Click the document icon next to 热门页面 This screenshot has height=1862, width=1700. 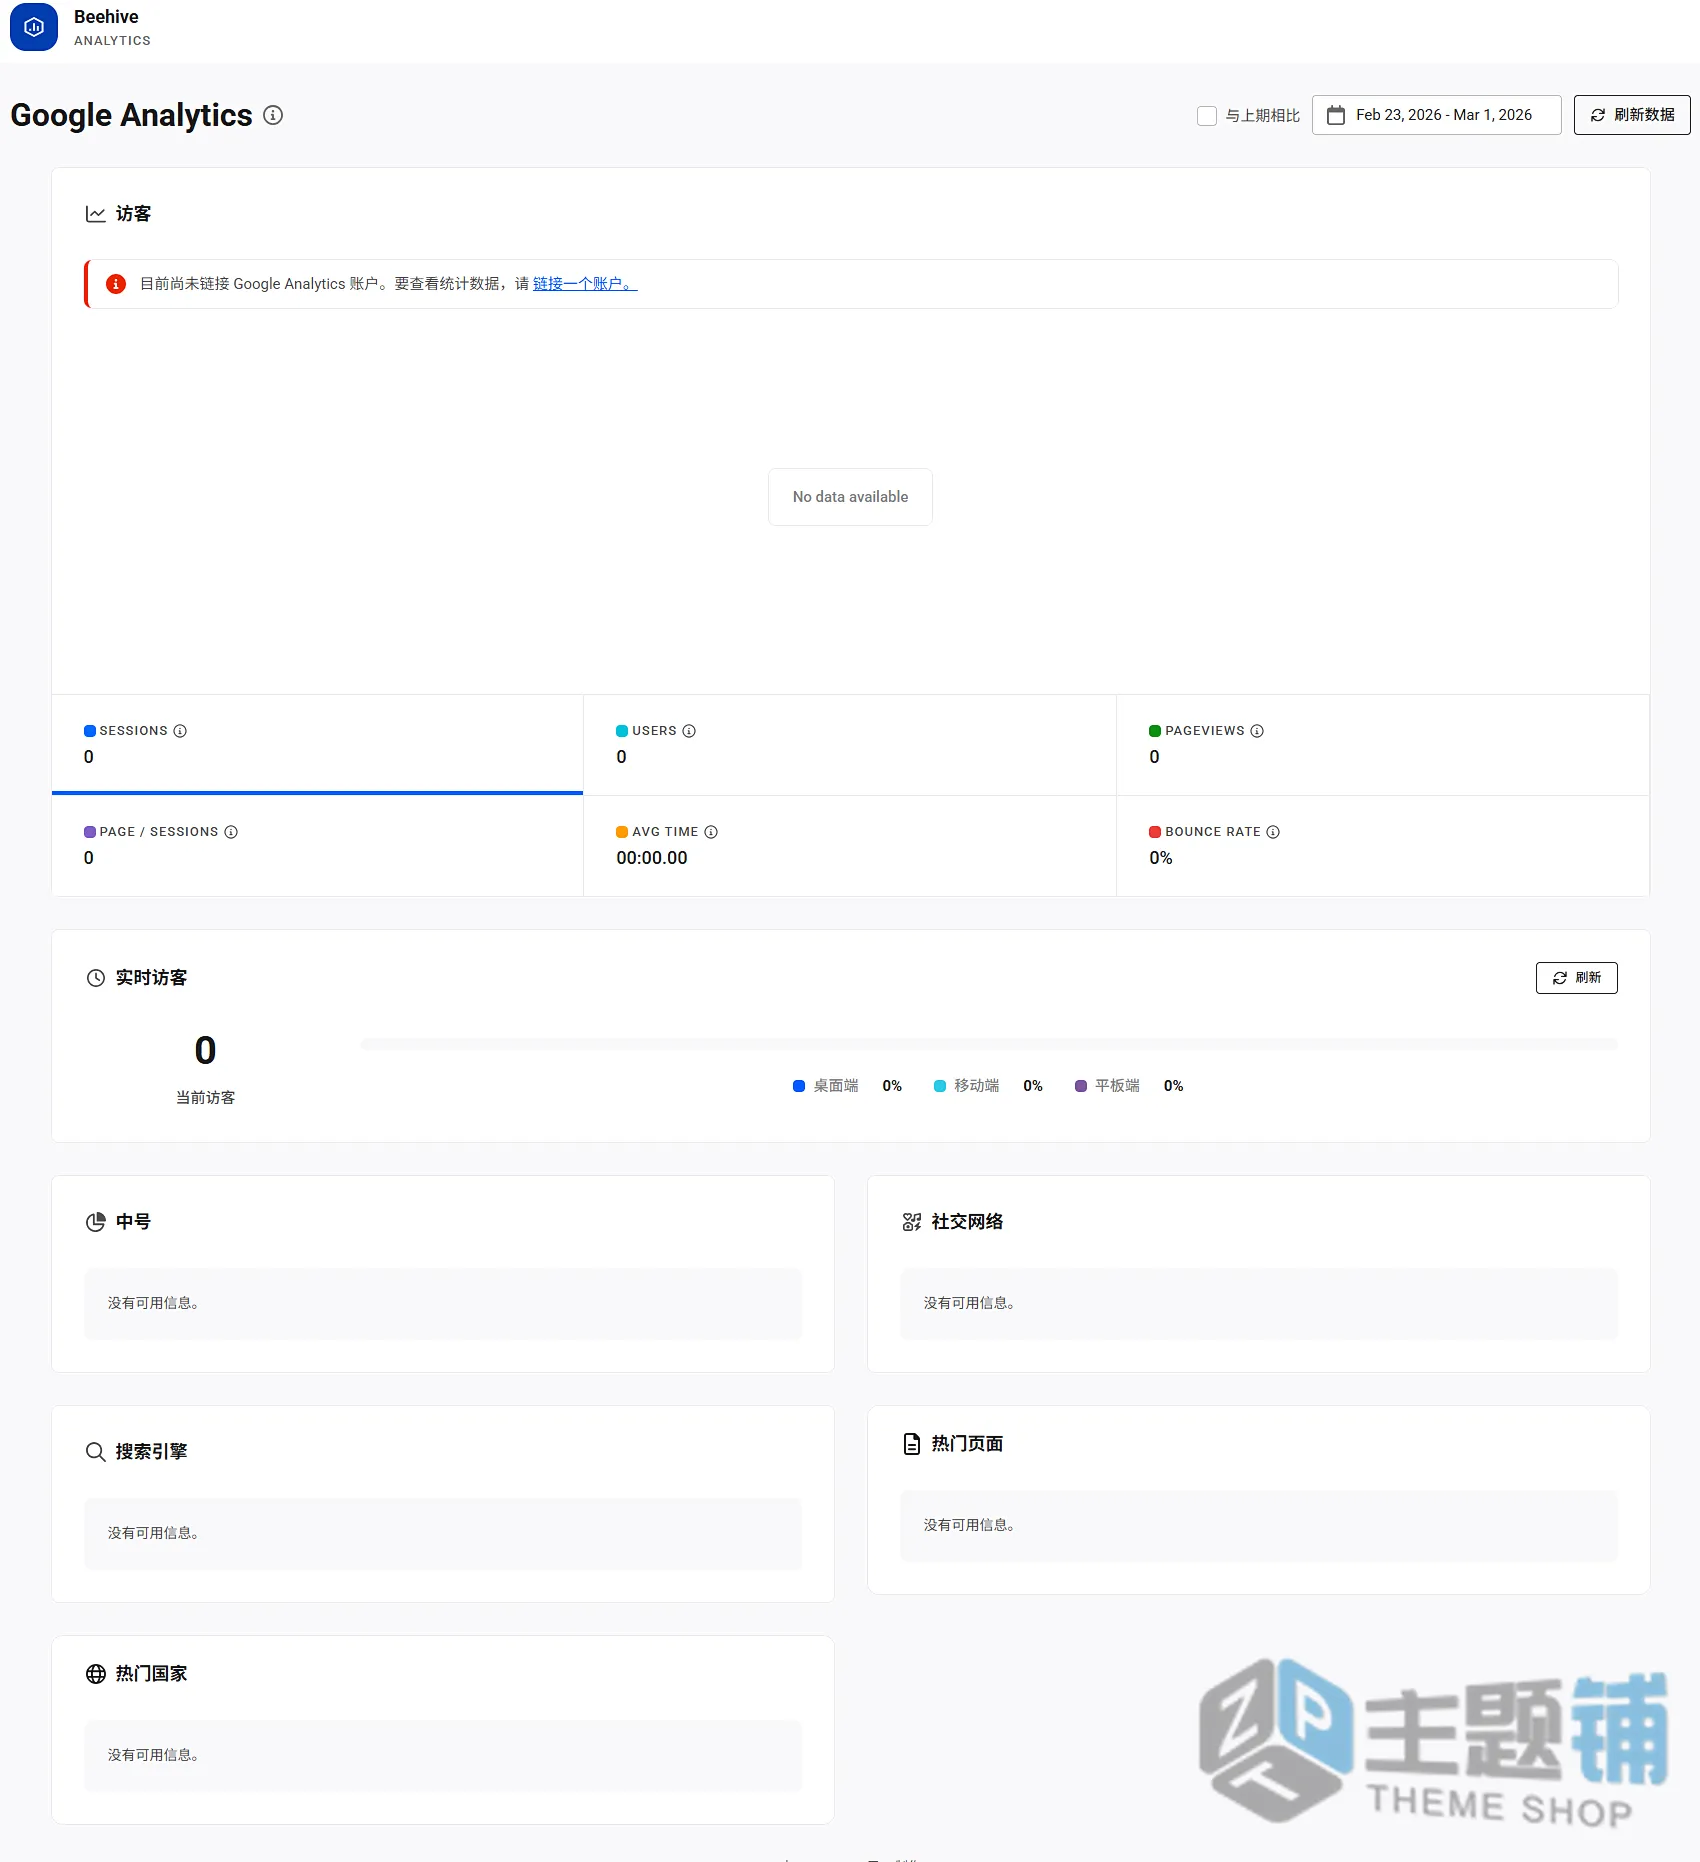click(x=912, y=1444)
